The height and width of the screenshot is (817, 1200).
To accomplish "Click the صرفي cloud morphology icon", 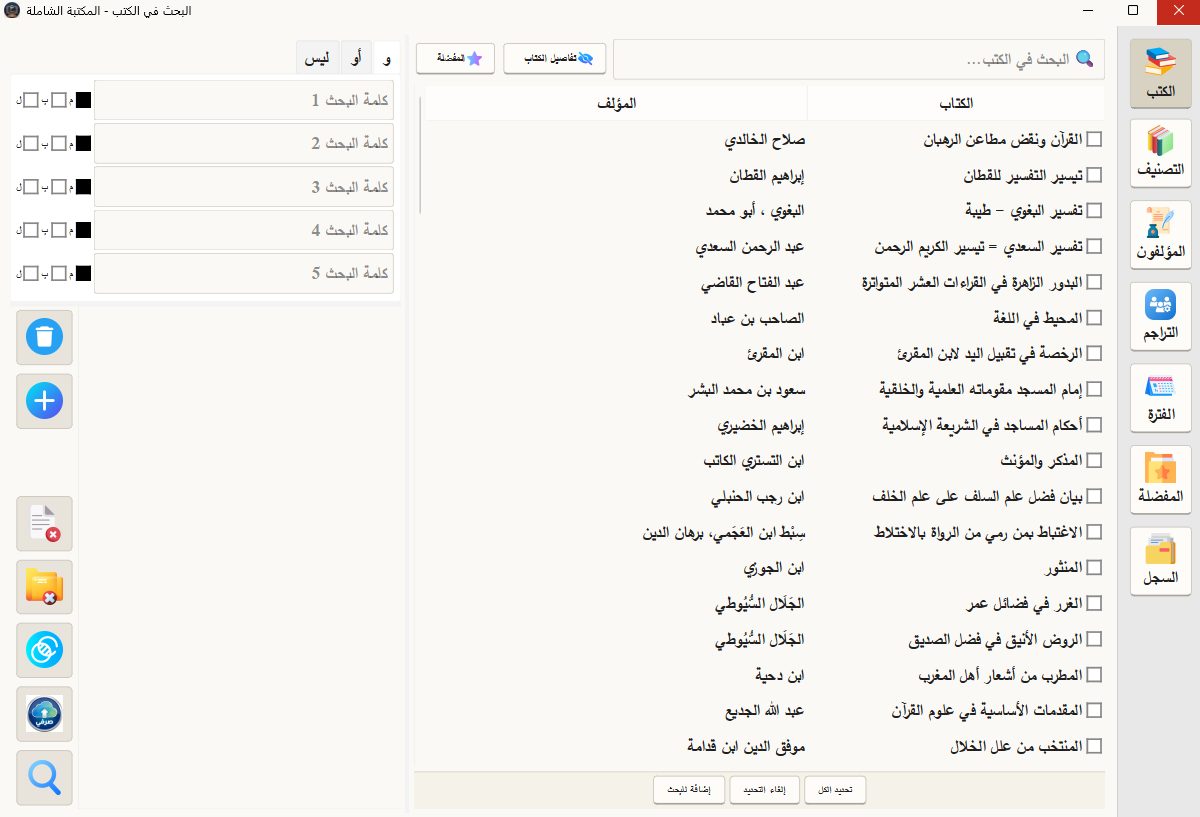I will 45,714.
